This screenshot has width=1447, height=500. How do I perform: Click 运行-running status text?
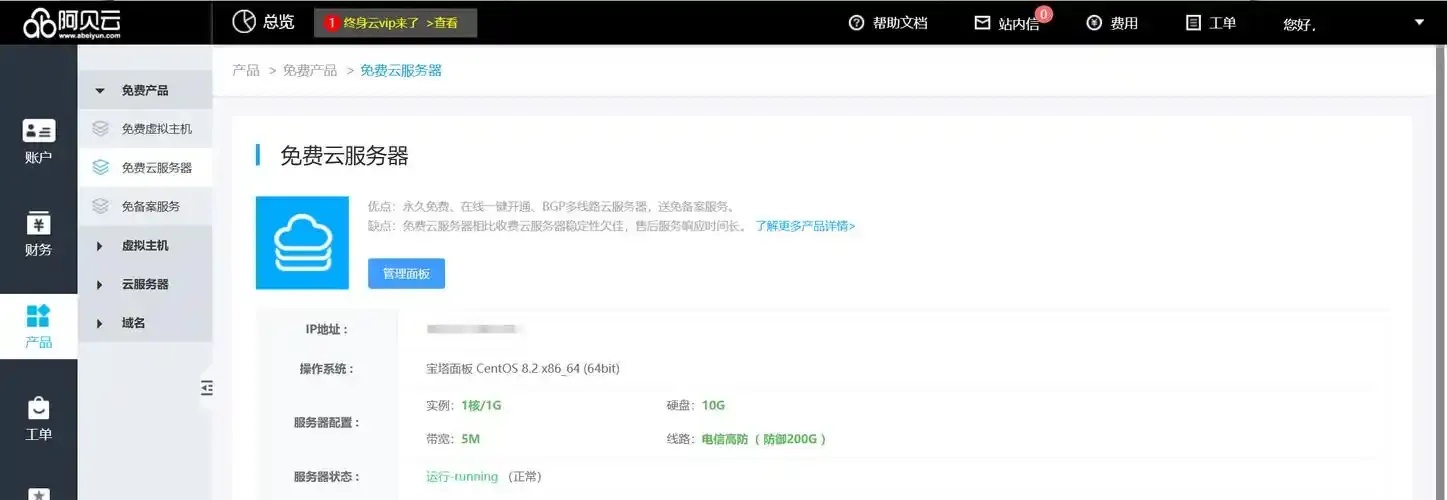tap(462, 477)
